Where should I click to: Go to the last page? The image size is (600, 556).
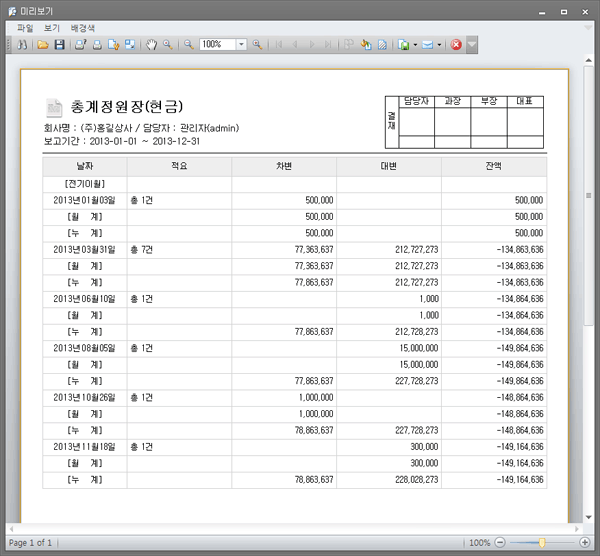tap(328, 45)
